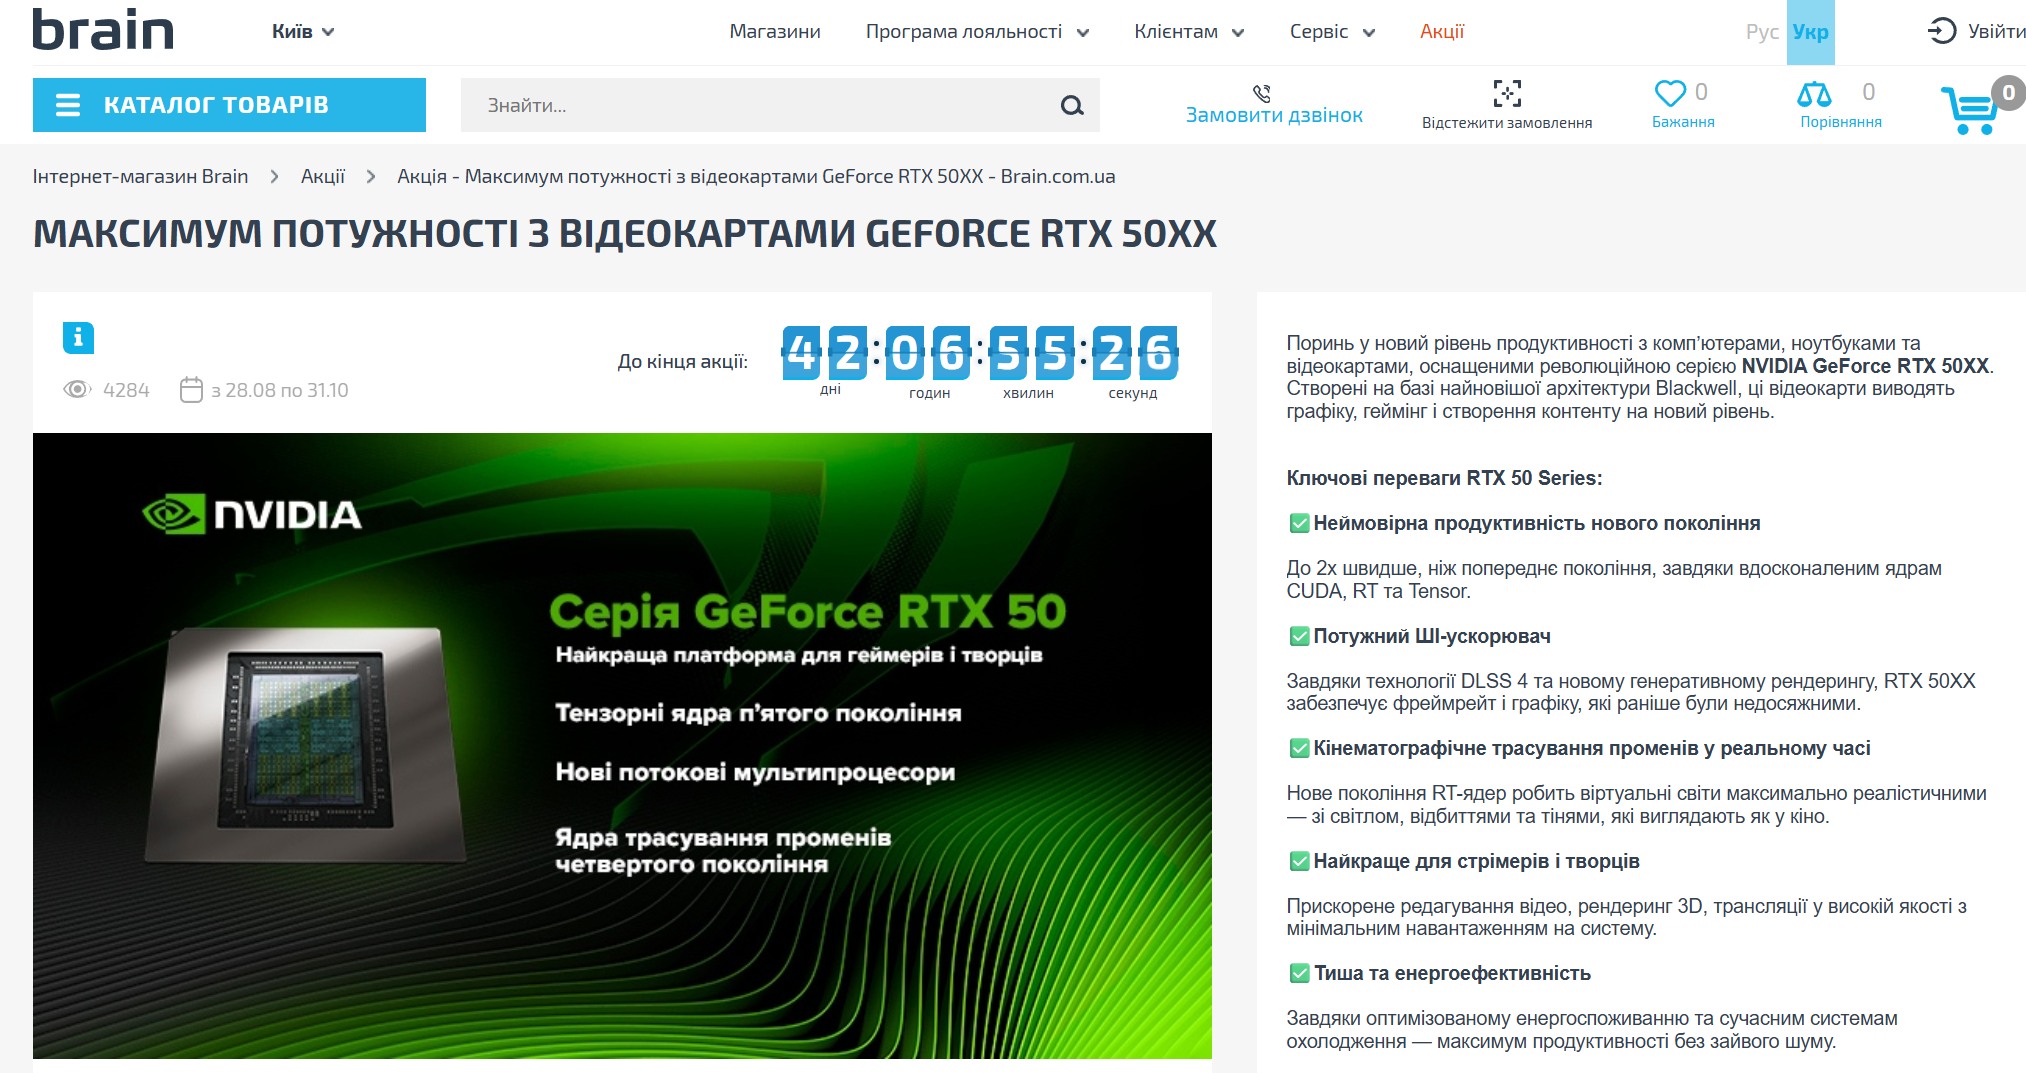Open the wishlist heart icon
This screenshot has width=2026, height=1073.
click(x=1670, y=93)
